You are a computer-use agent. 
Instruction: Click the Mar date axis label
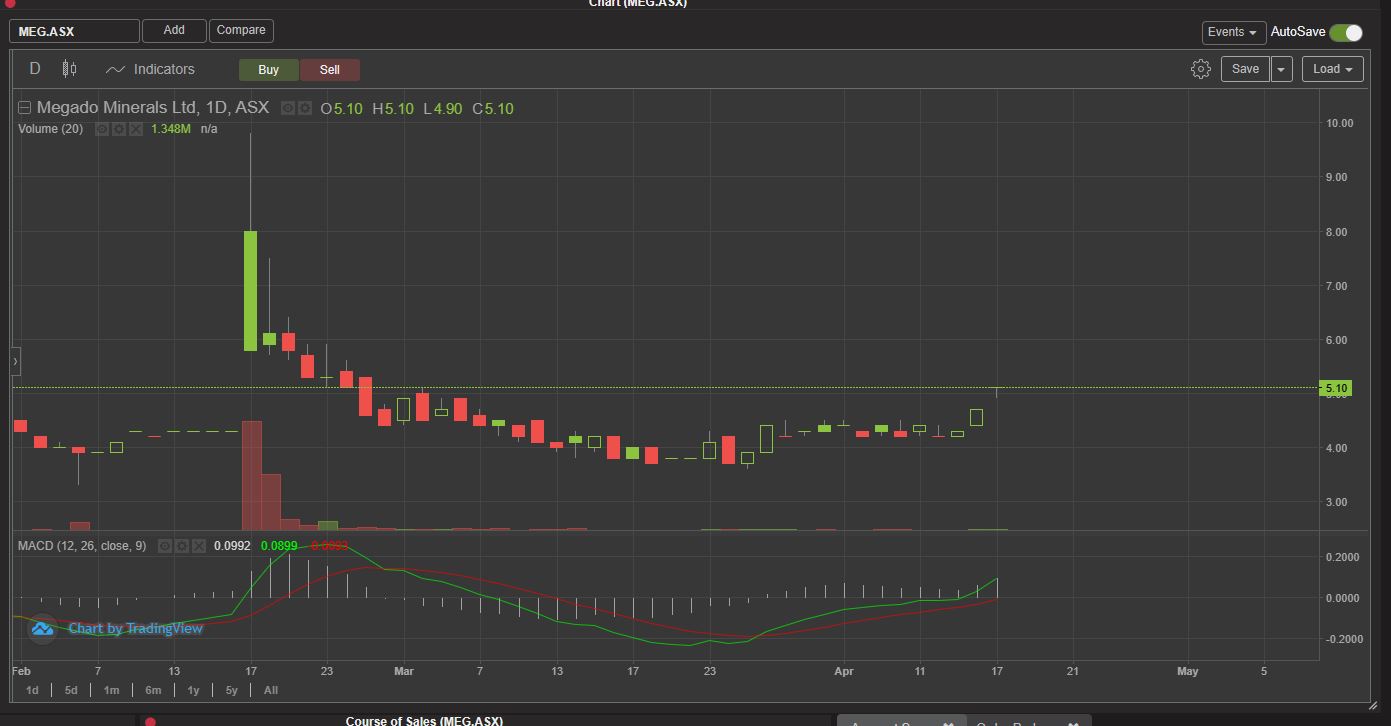pyautogui.click(x=404, y=671)
